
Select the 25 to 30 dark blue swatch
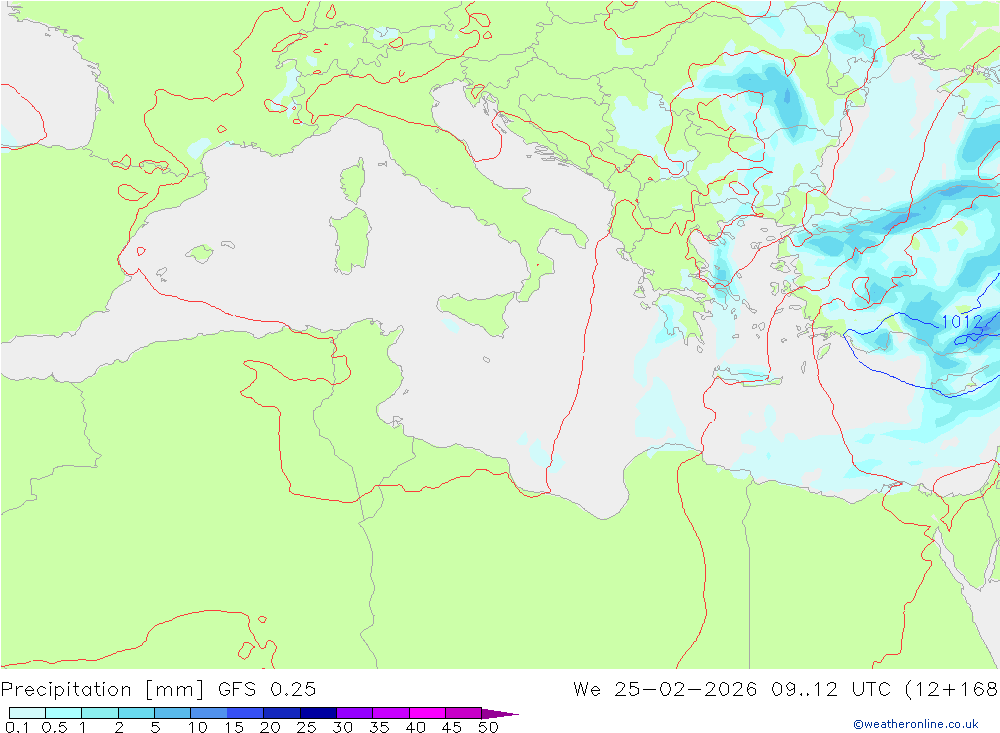click(318, 713)
